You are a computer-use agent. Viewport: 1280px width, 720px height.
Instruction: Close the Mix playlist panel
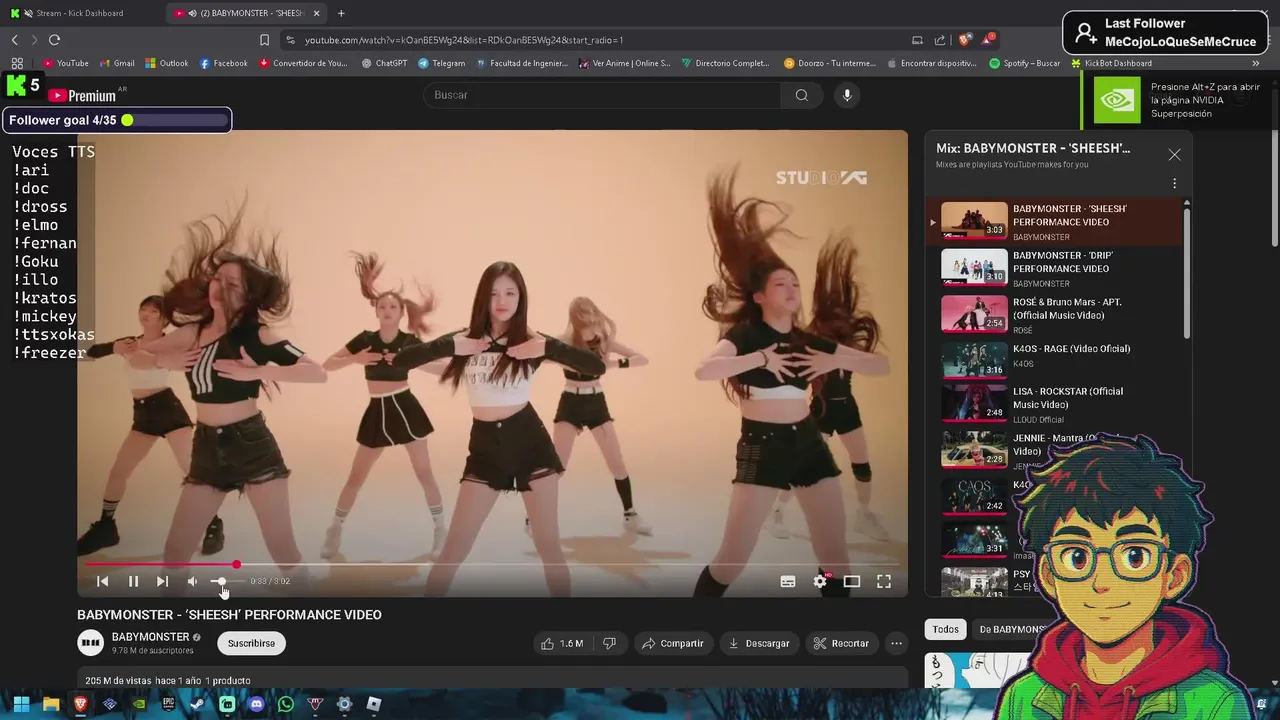(x=1174, y=155)
